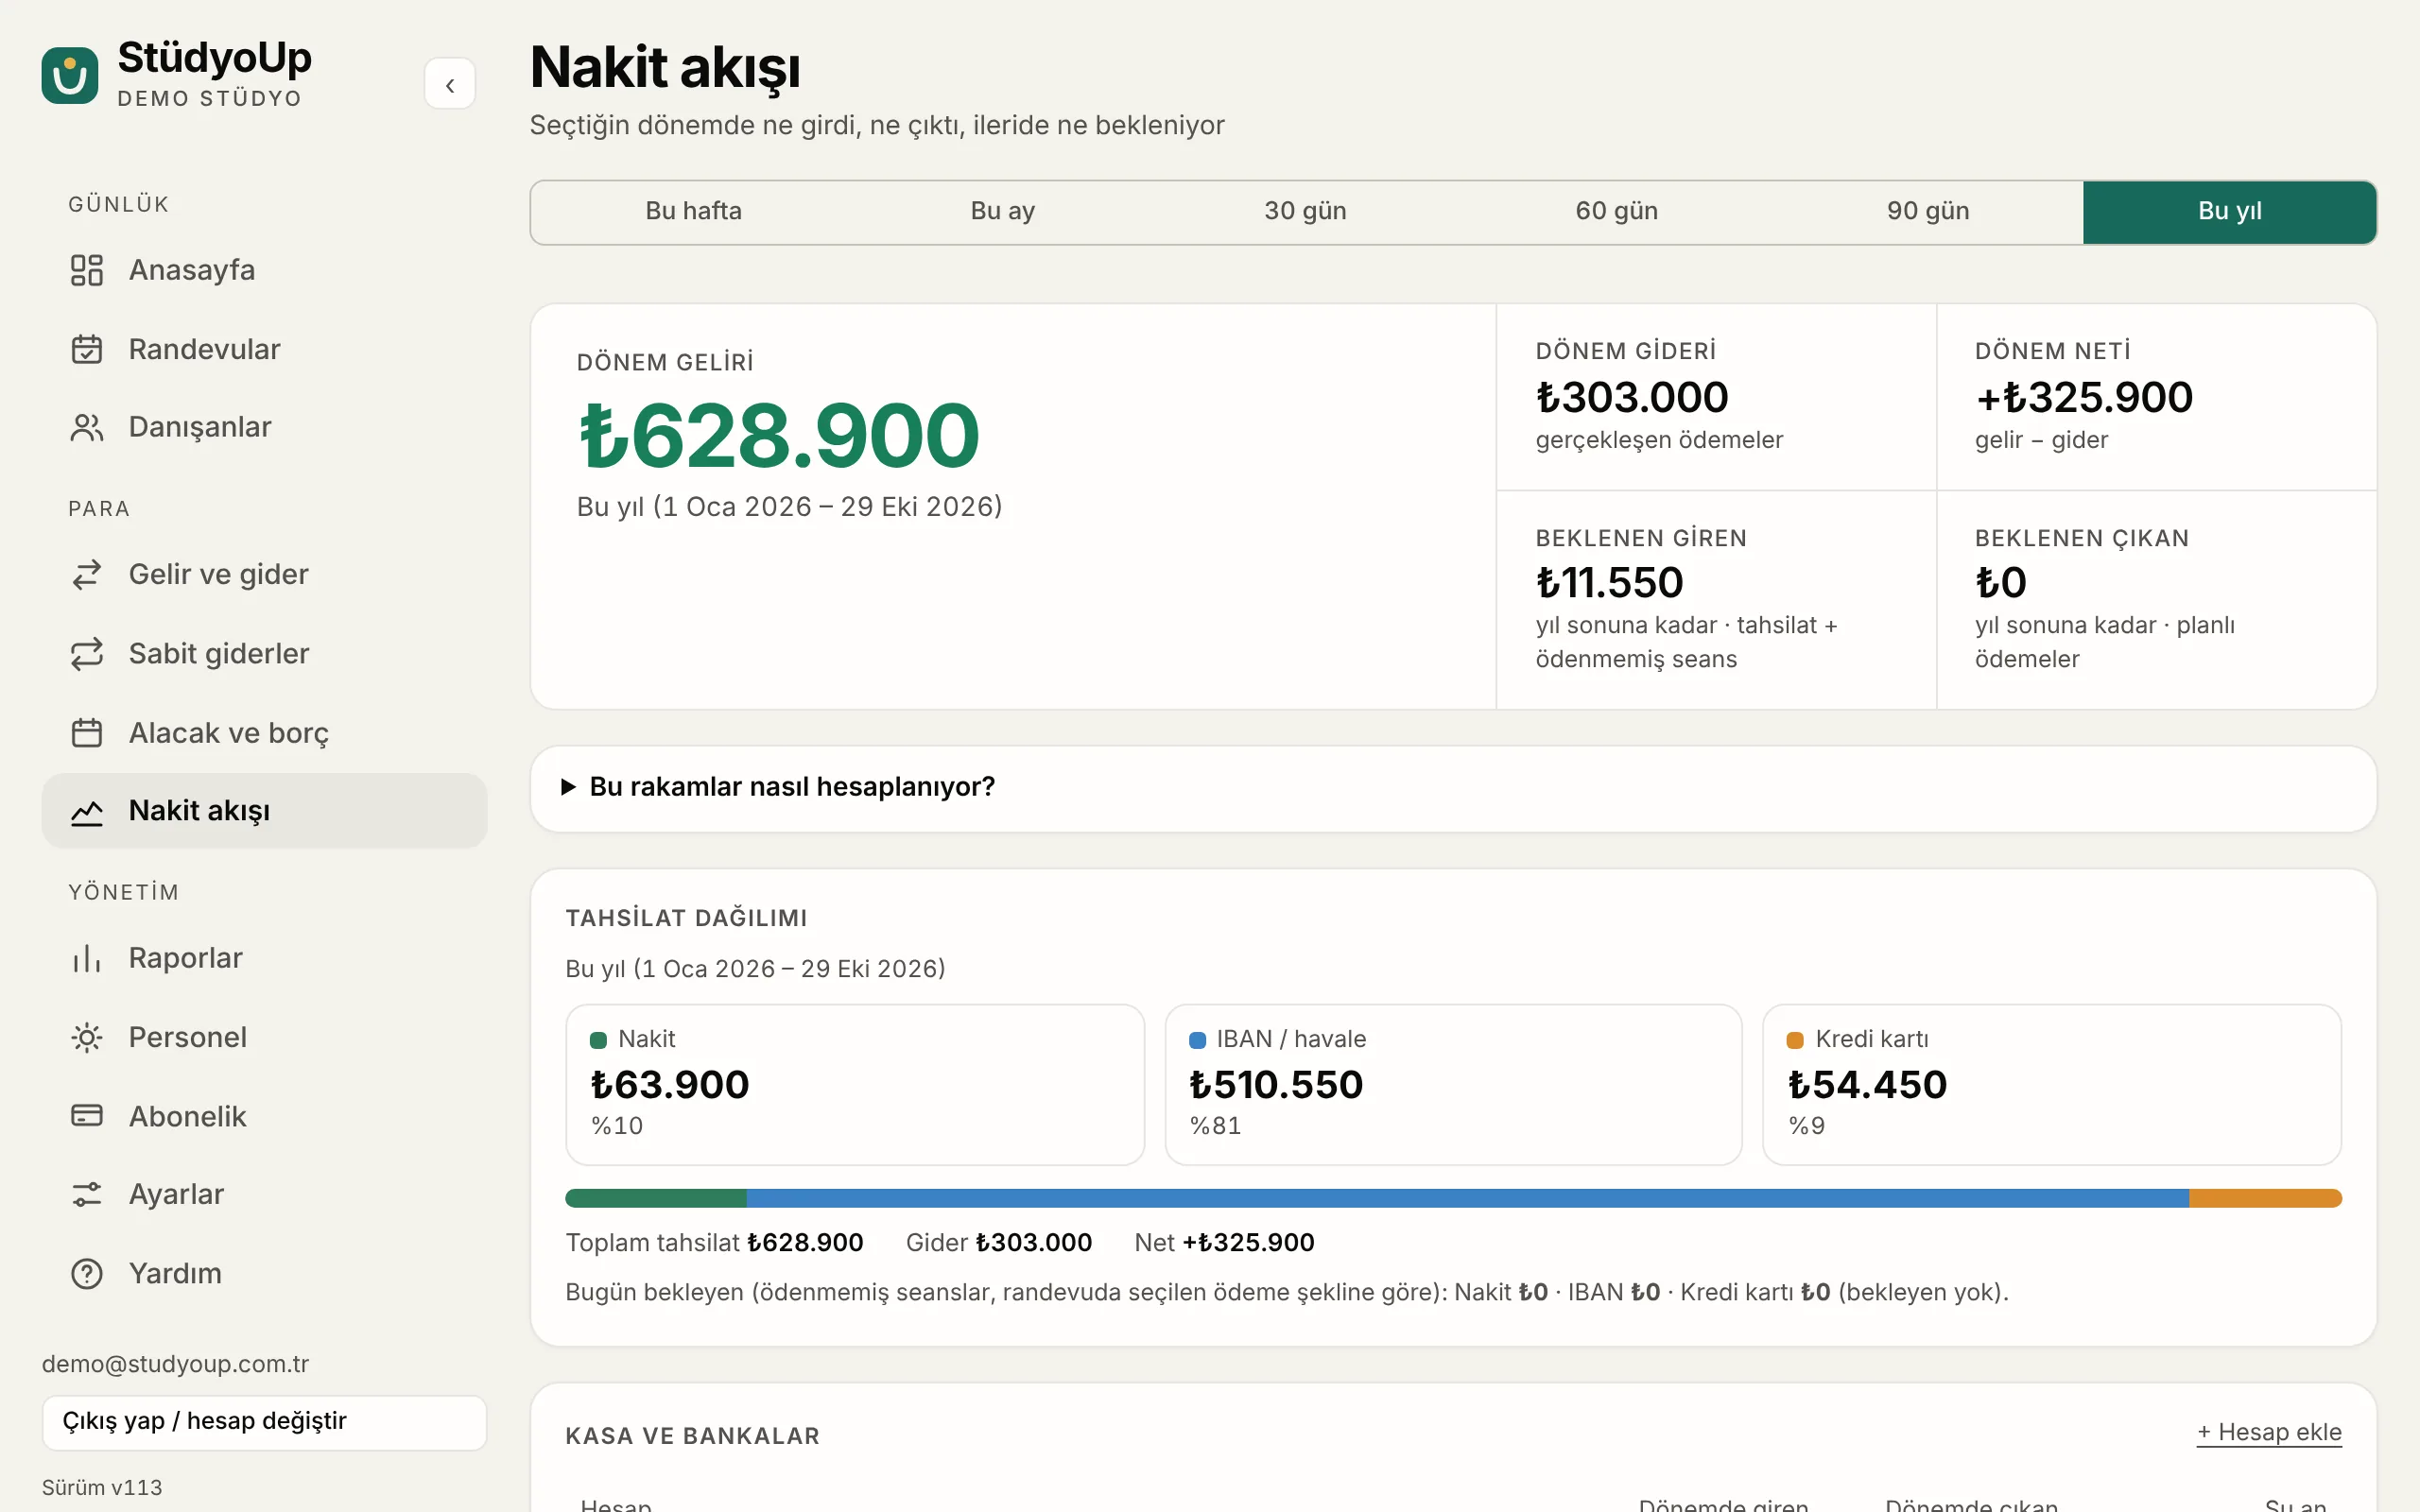Click the Raporlar bar chart icon

87,958
